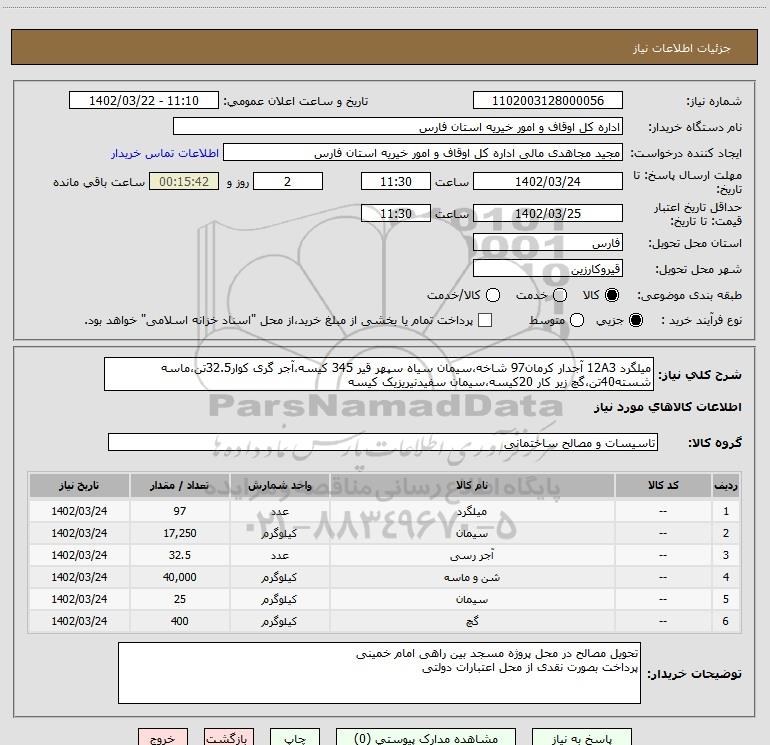This screenshot has width=770, height=745.
Task: Click مشاهده مدارک پیوستی (0) button
Action: click(x=426, y=737)
